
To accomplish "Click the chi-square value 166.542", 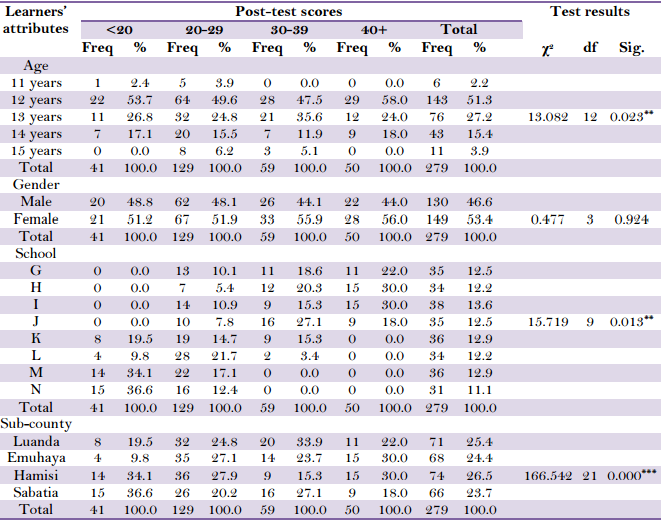I will pyautogui.click(x=550, y=474).
